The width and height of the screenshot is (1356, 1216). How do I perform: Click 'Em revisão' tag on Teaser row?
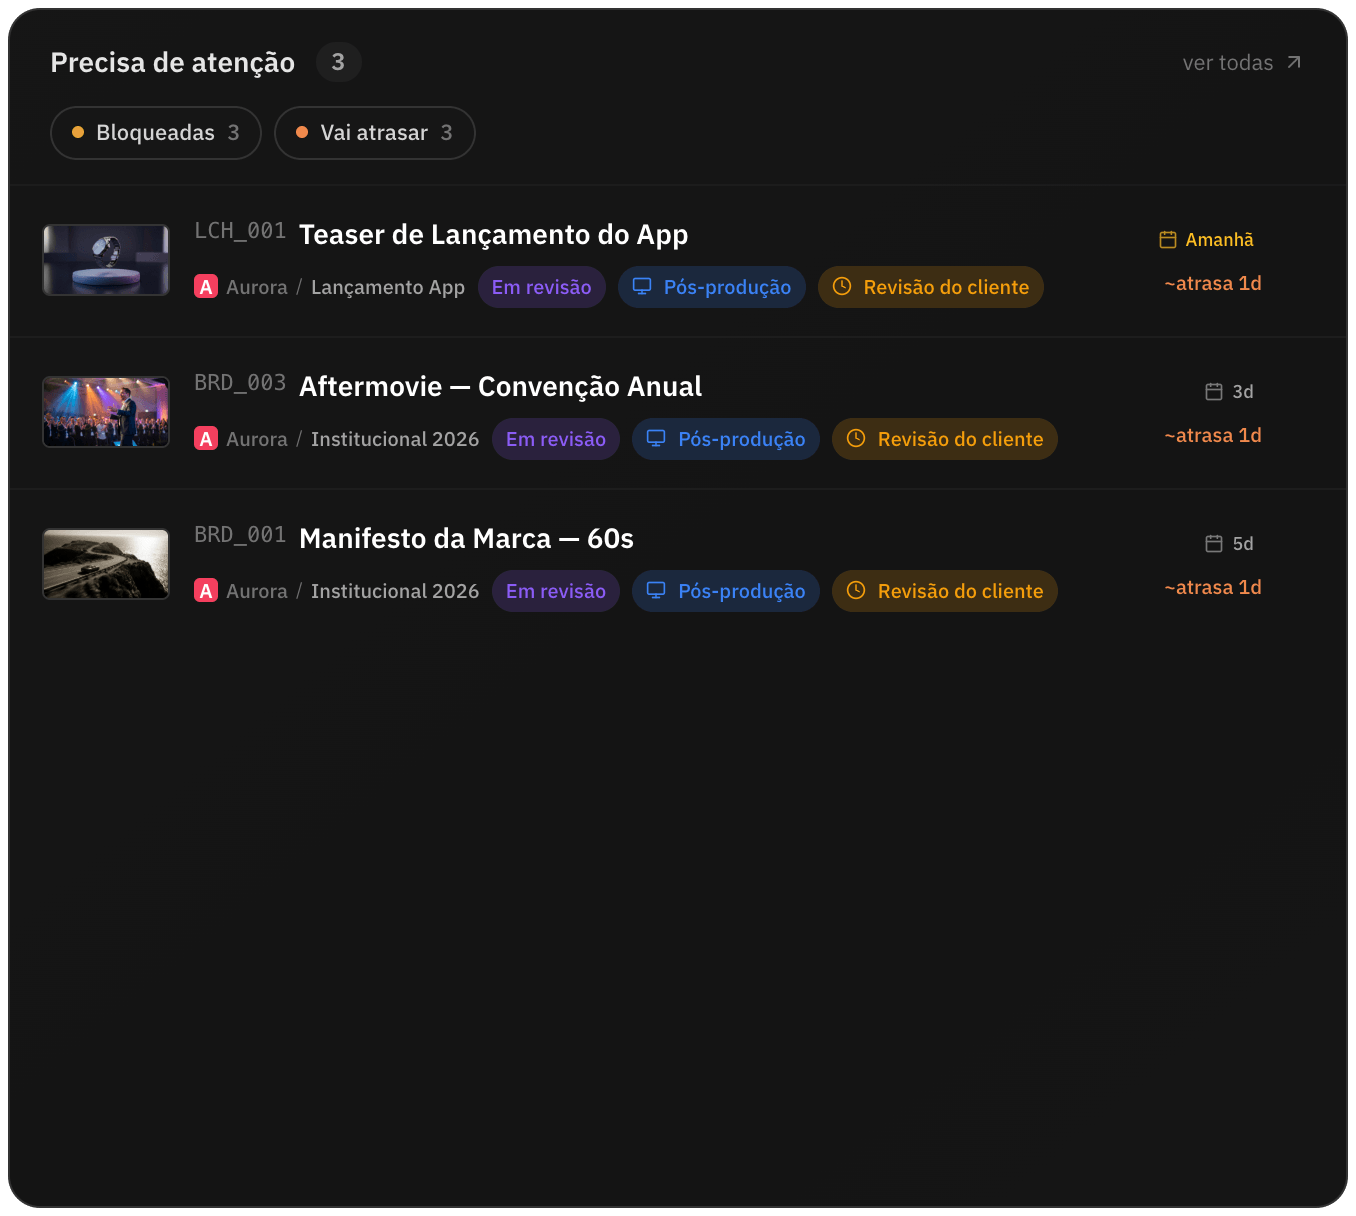pos(542,287)
